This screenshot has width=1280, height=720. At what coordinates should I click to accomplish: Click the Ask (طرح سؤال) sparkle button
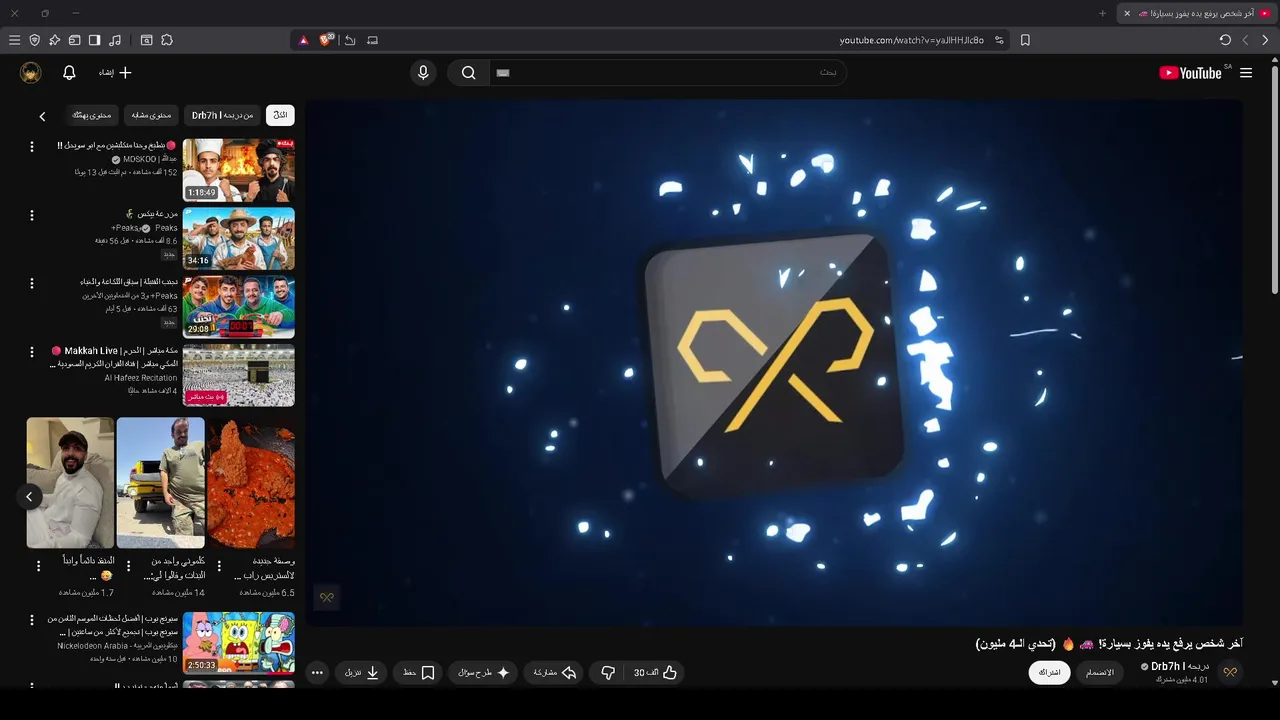483,673
